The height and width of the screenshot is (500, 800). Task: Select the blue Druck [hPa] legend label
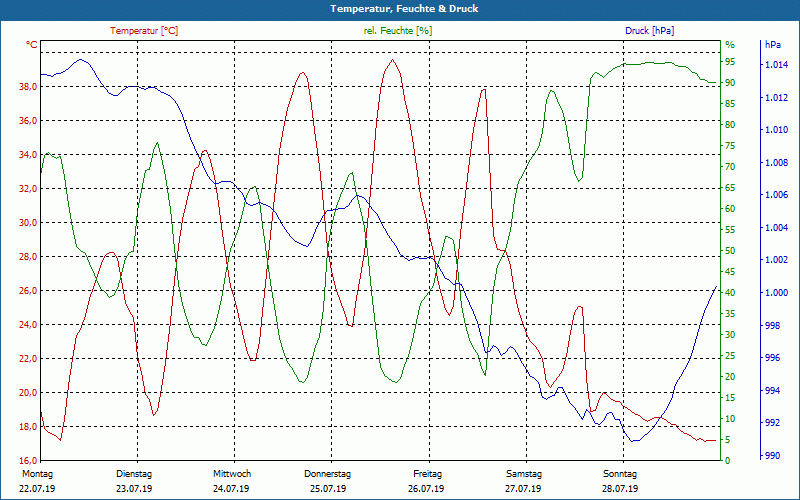(x=649, y=31)
